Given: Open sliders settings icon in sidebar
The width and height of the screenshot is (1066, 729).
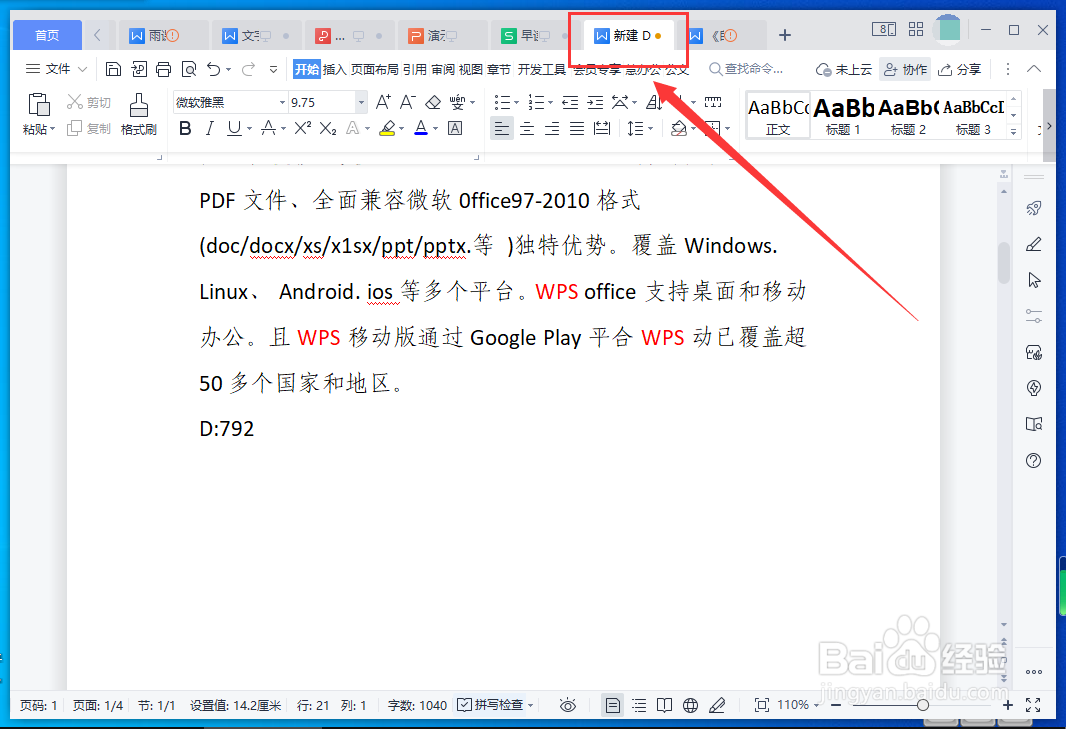Looking at the screenshot, I should [1034, 316].
